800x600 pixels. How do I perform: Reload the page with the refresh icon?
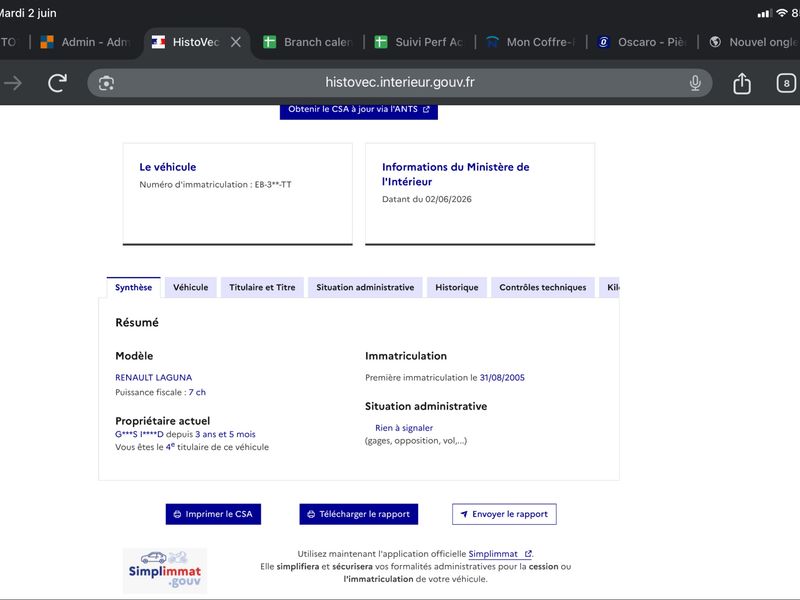[x=57, y=83]
